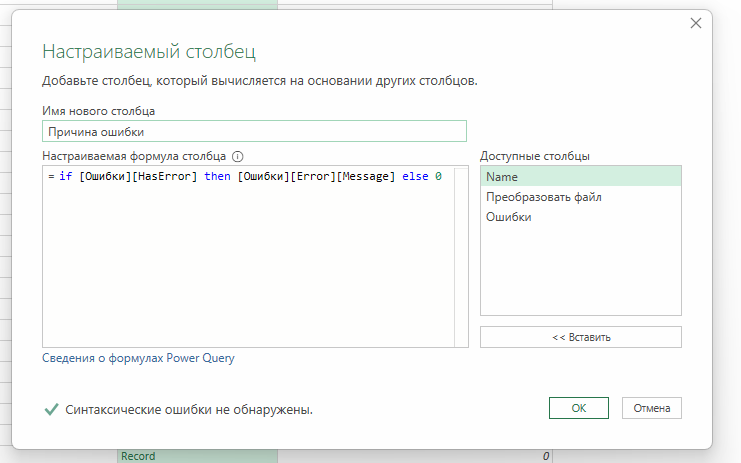The height and width of the screenshot is (463, 741).
Task: Confirm with the OK button
Action: coord(578,408)
